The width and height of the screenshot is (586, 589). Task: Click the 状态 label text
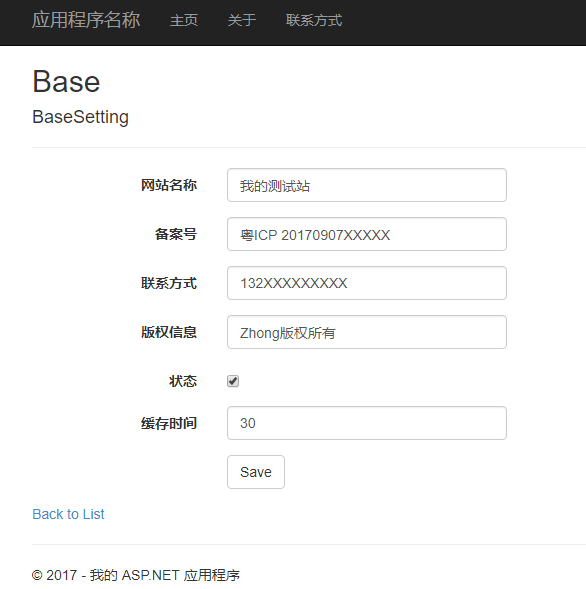(x=183, y=381)
